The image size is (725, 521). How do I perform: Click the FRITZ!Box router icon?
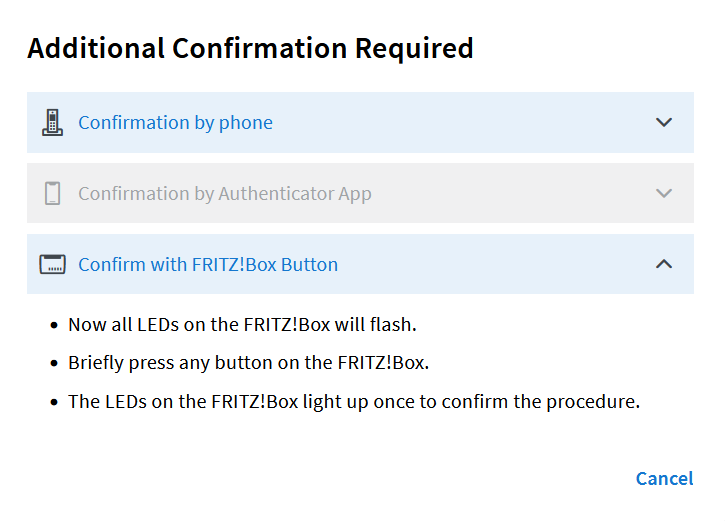[x=52, y=264]
